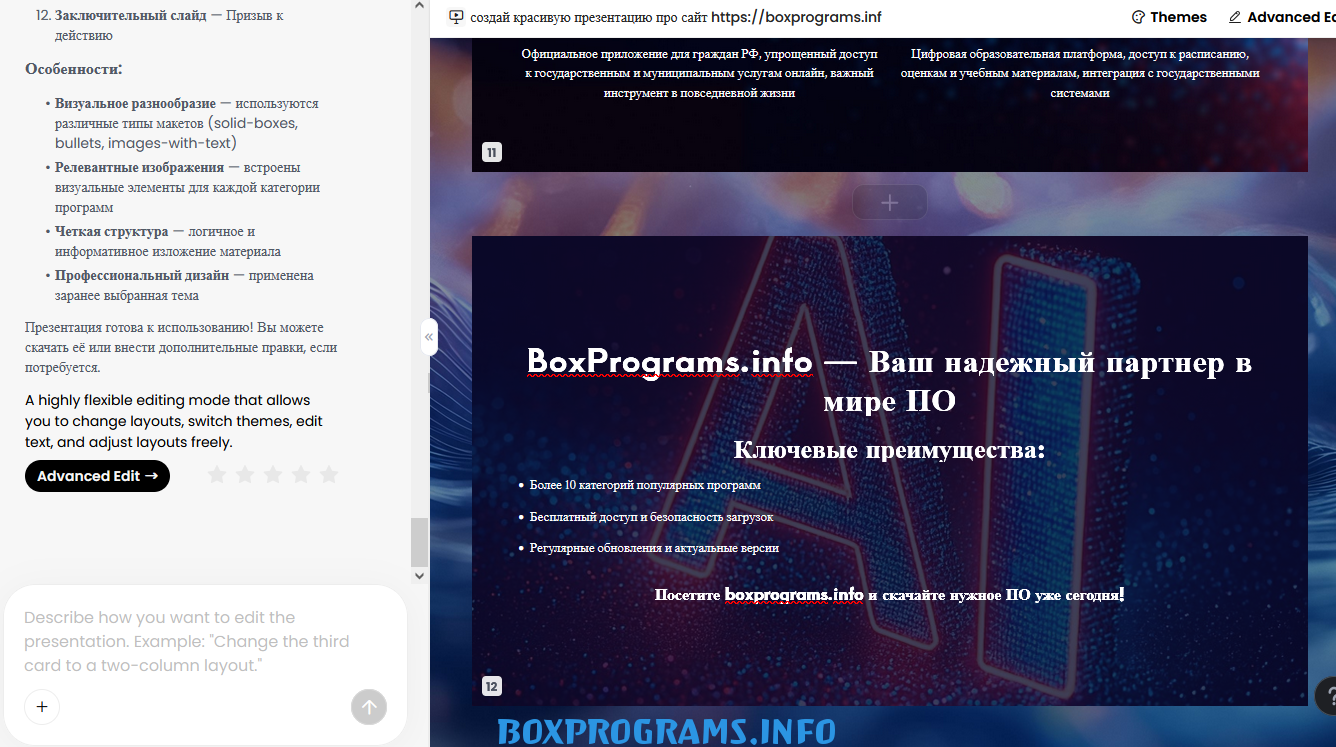This screenshot has height=747, width=1336.
Task: Open the help question mark button
Action: 1327,695
